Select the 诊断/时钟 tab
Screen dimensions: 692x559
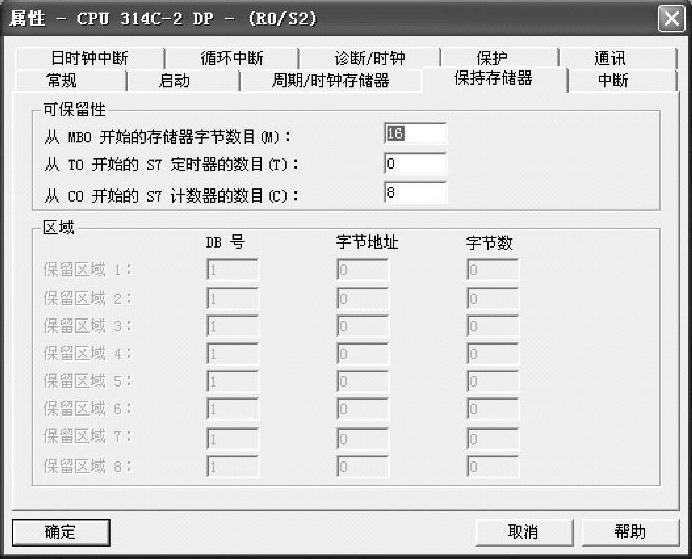pos(369,58)
